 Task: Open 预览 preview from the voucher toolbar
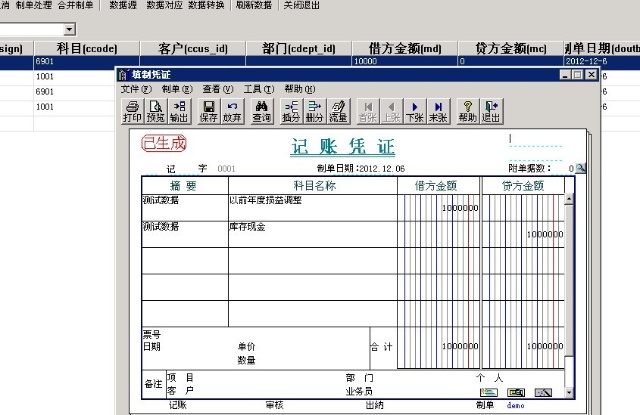click(x=156, y=111)
